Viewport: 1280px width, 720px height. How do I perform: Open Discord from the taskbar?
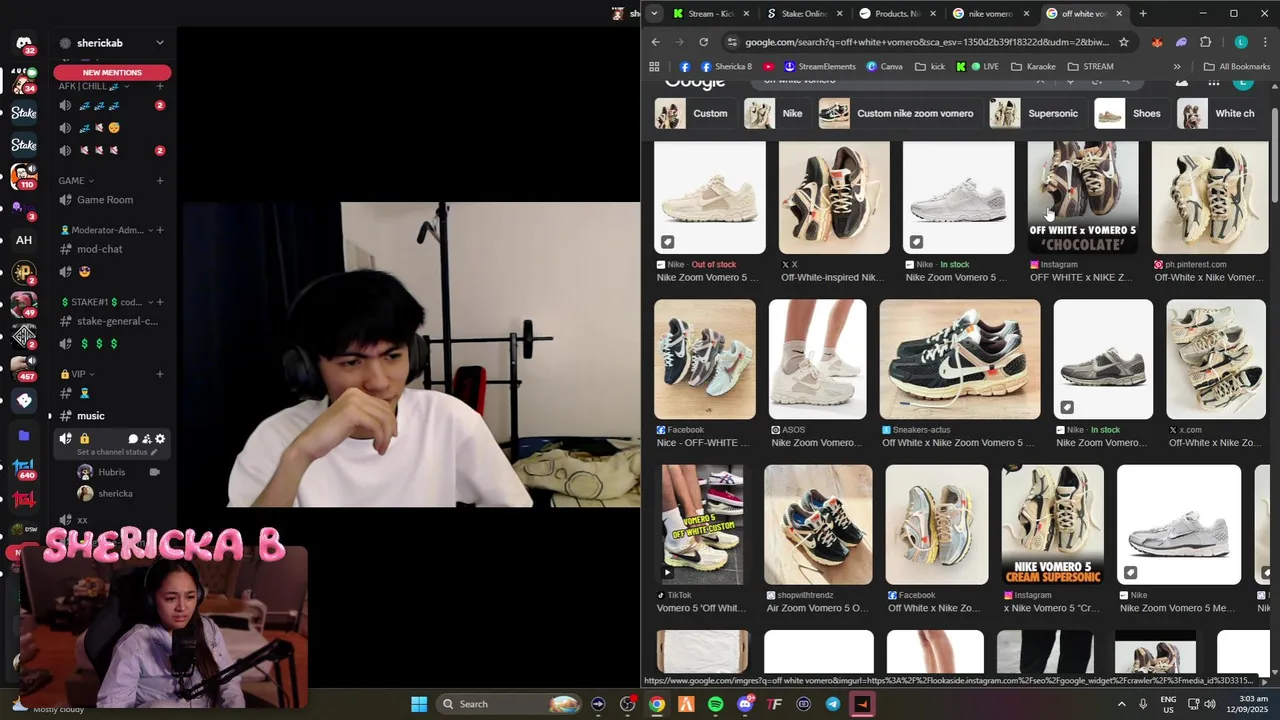[745, 704]
